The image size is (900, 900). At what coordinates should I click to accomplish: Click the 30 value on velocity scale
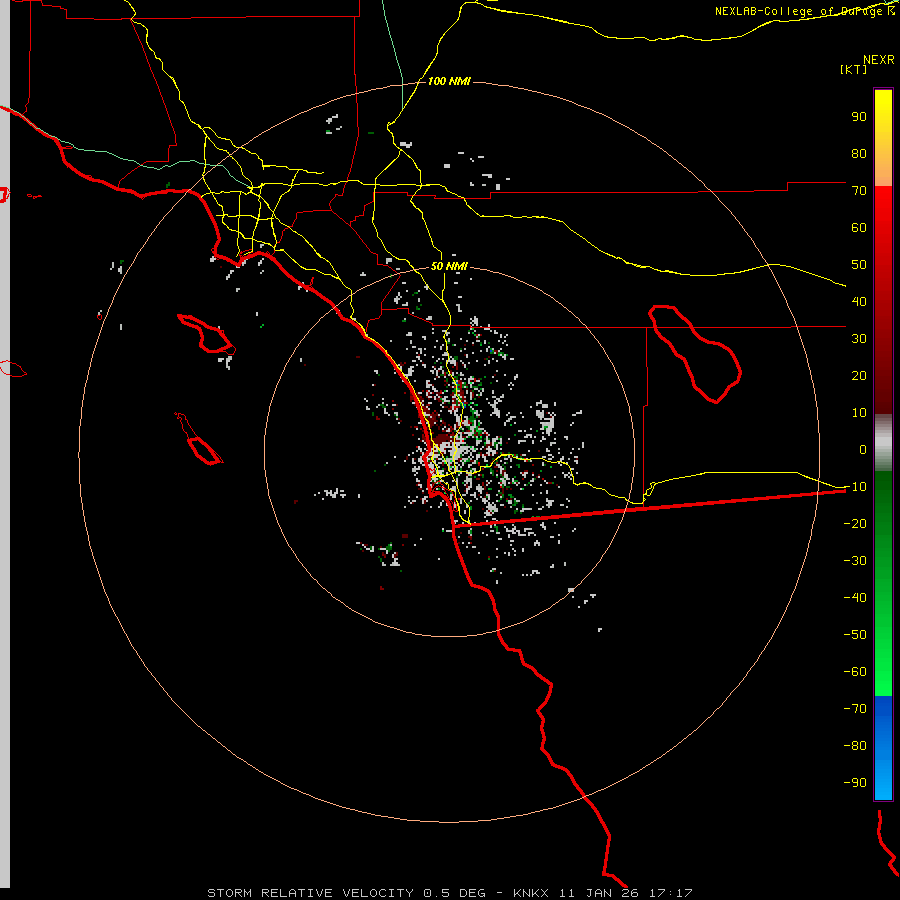point(859,339)
